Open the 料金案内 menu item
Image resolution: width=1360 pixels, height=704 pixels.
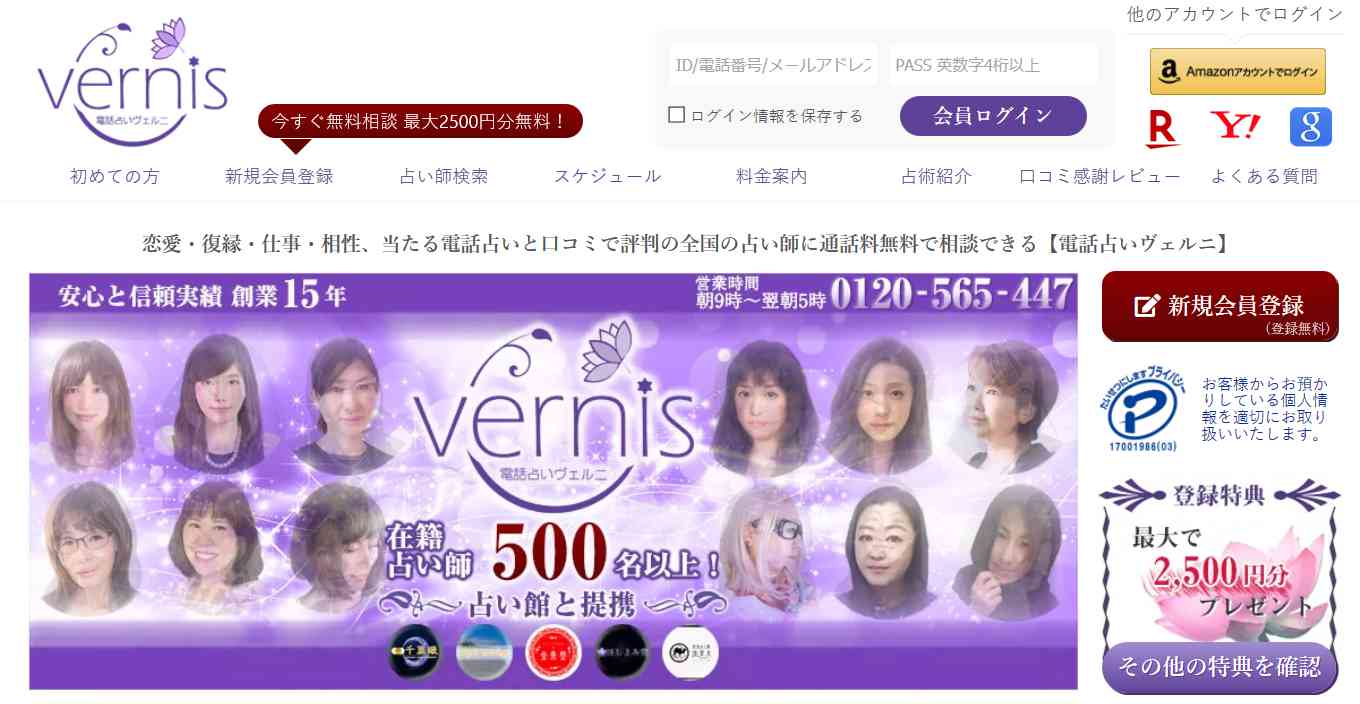point(772,177)
